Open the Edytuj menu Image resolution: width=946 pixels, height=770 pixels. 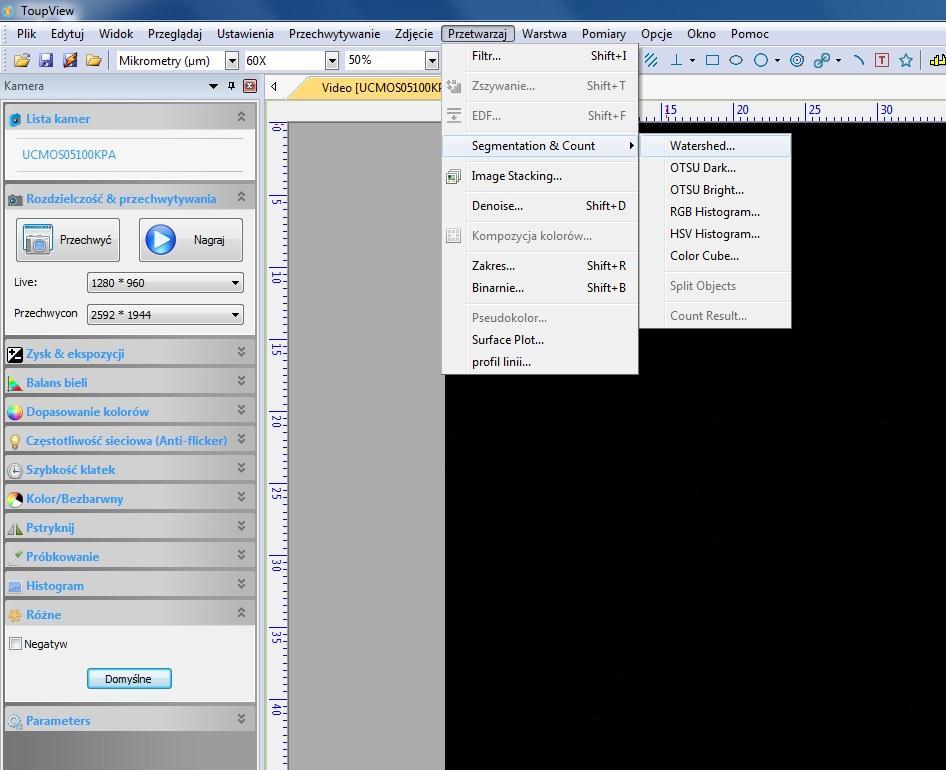click(x=67, y=34)
